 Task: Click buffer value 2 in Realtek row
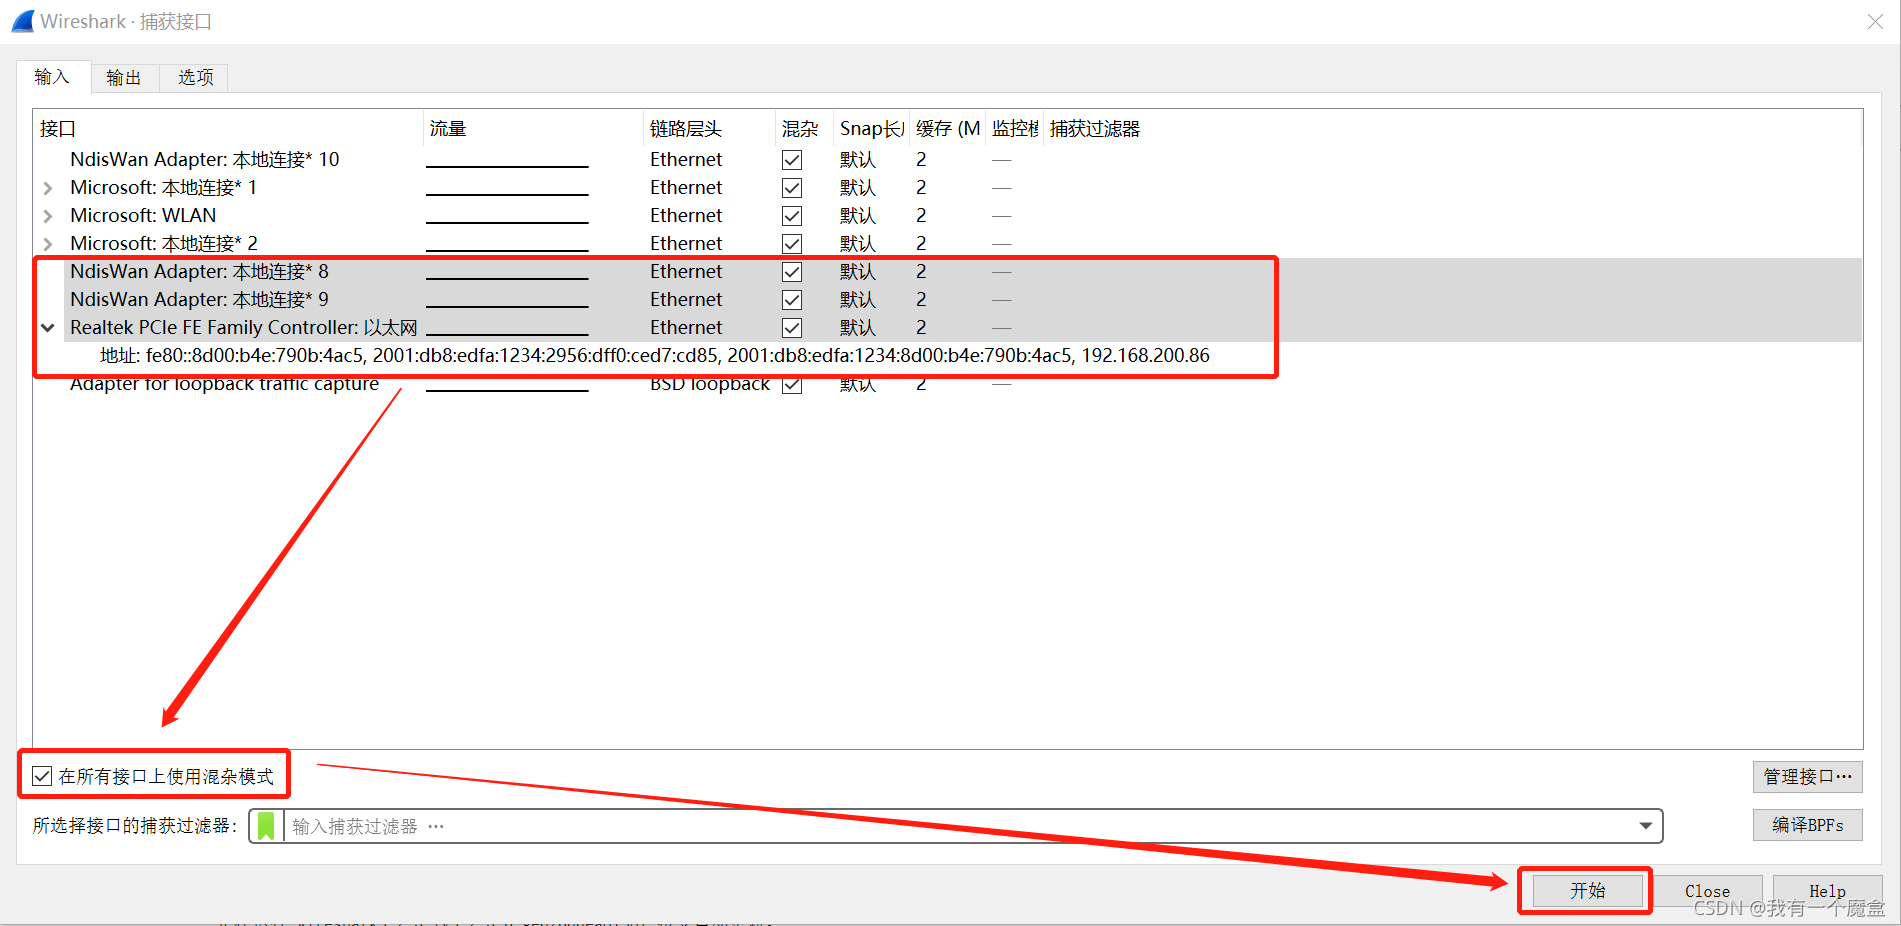[921, 328]
